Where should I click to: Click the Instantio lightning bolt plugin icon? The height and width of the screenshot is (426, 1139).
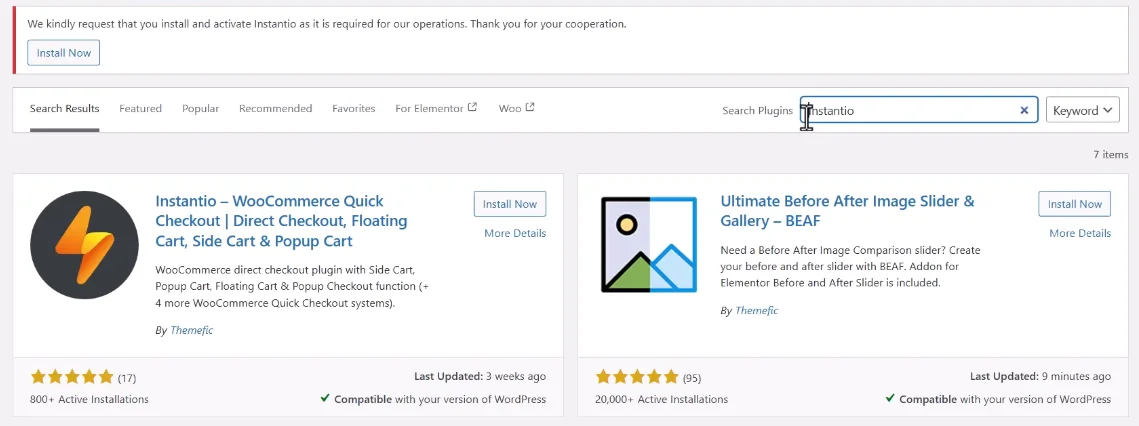(x=84, y=246)
